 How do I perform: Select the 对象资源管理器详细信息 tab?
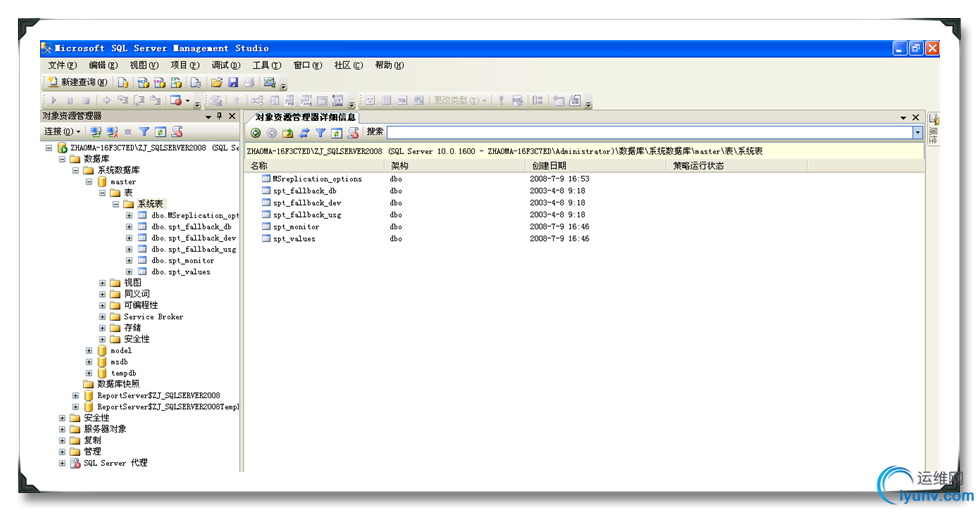[305, 117]
